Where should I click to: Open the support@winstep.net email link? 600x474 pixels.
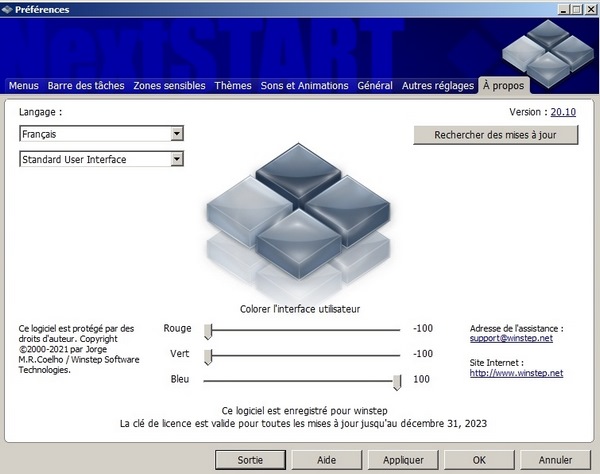click(511, 339)
